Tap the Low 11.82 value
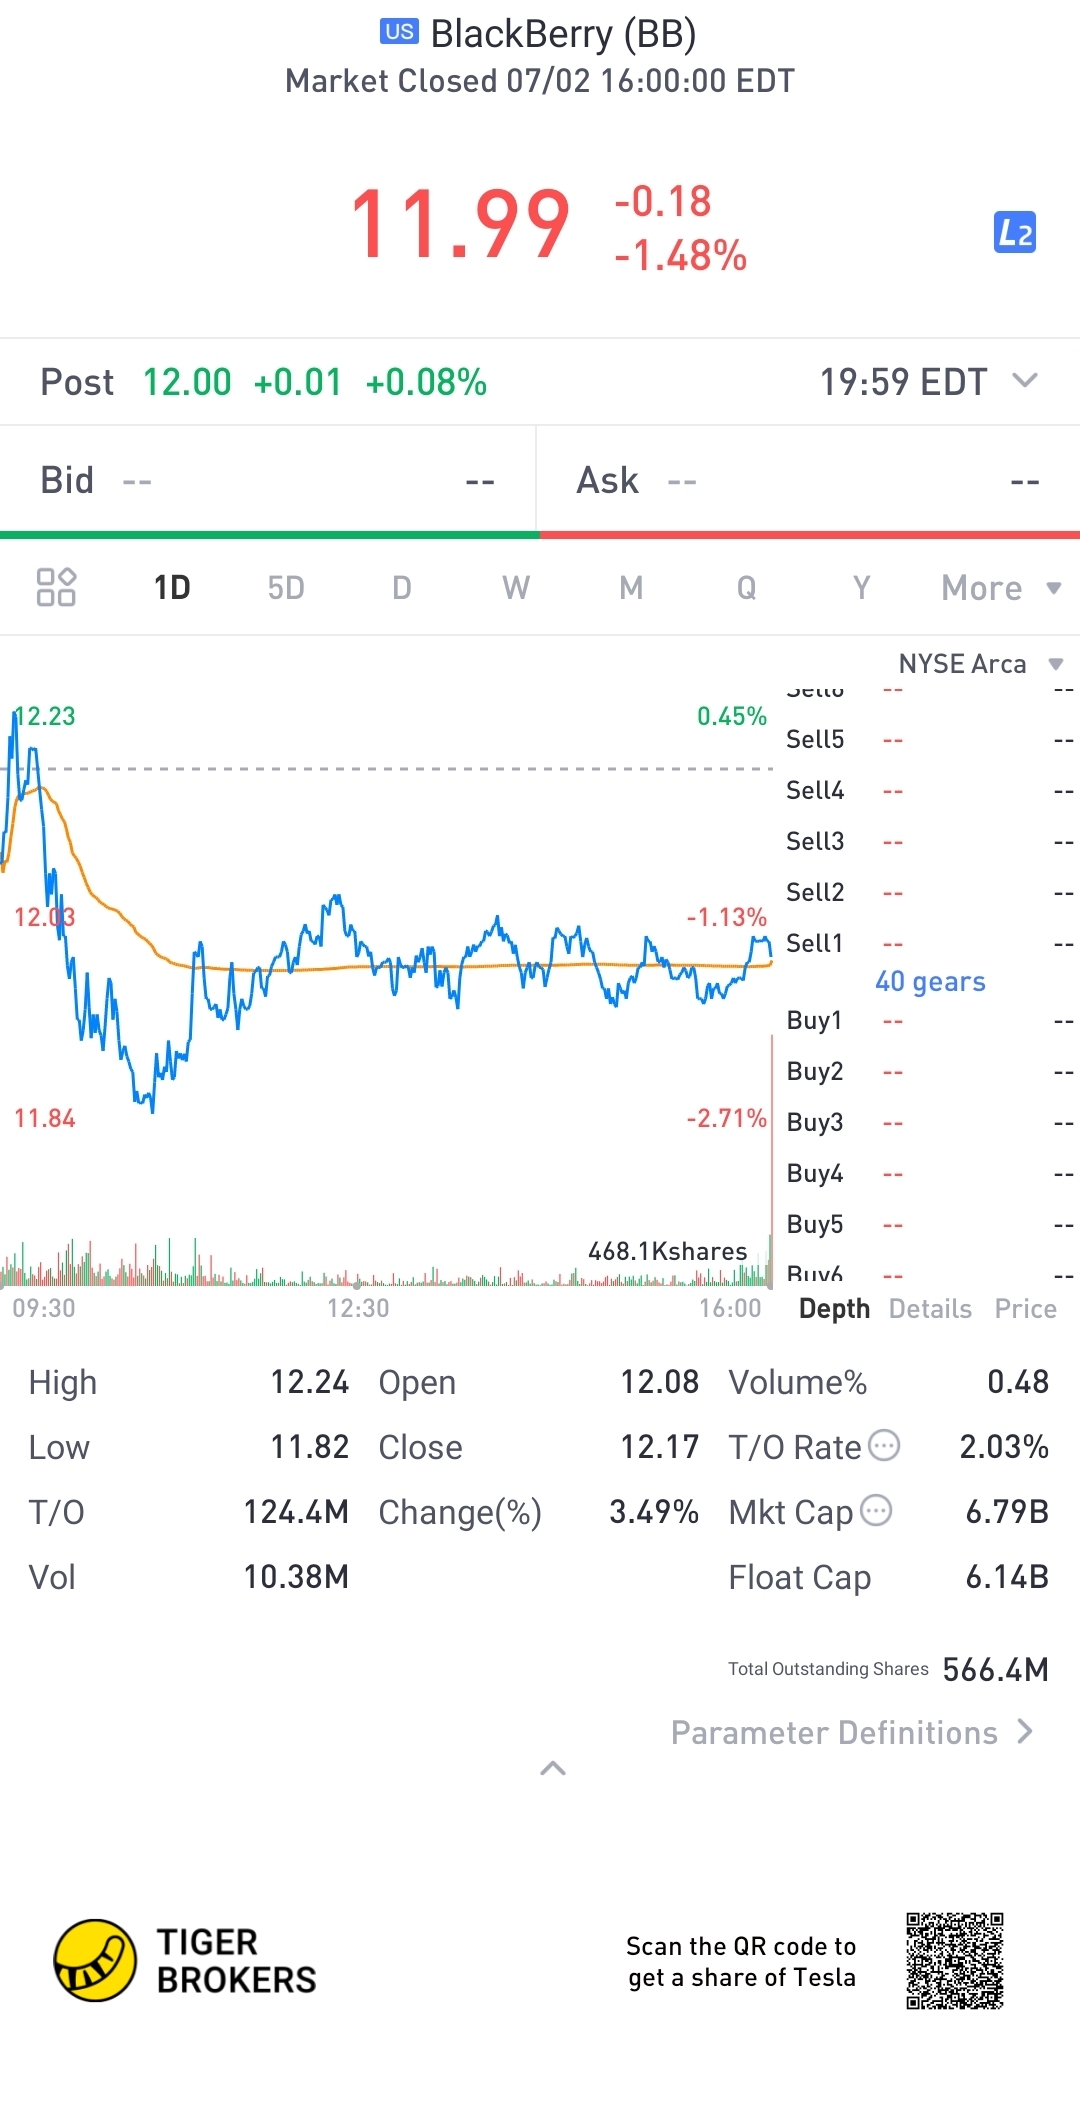This screenshot has height=2112, width=1080. 310,1447
